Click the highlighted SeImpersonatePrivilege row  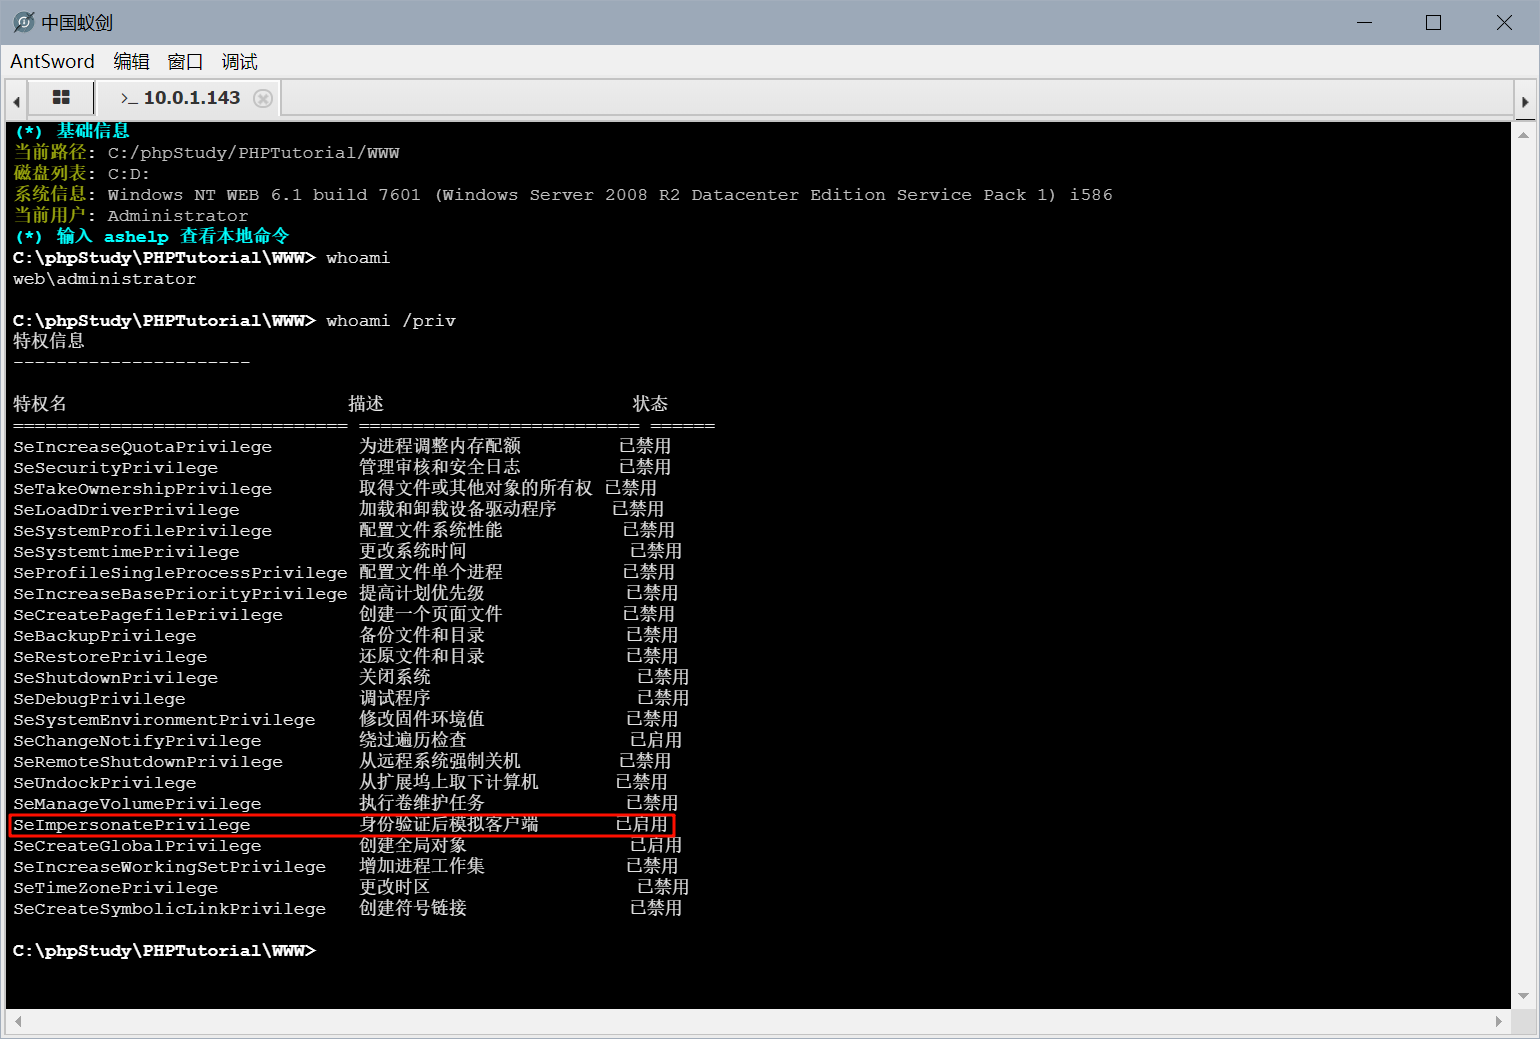pos(342,825)
